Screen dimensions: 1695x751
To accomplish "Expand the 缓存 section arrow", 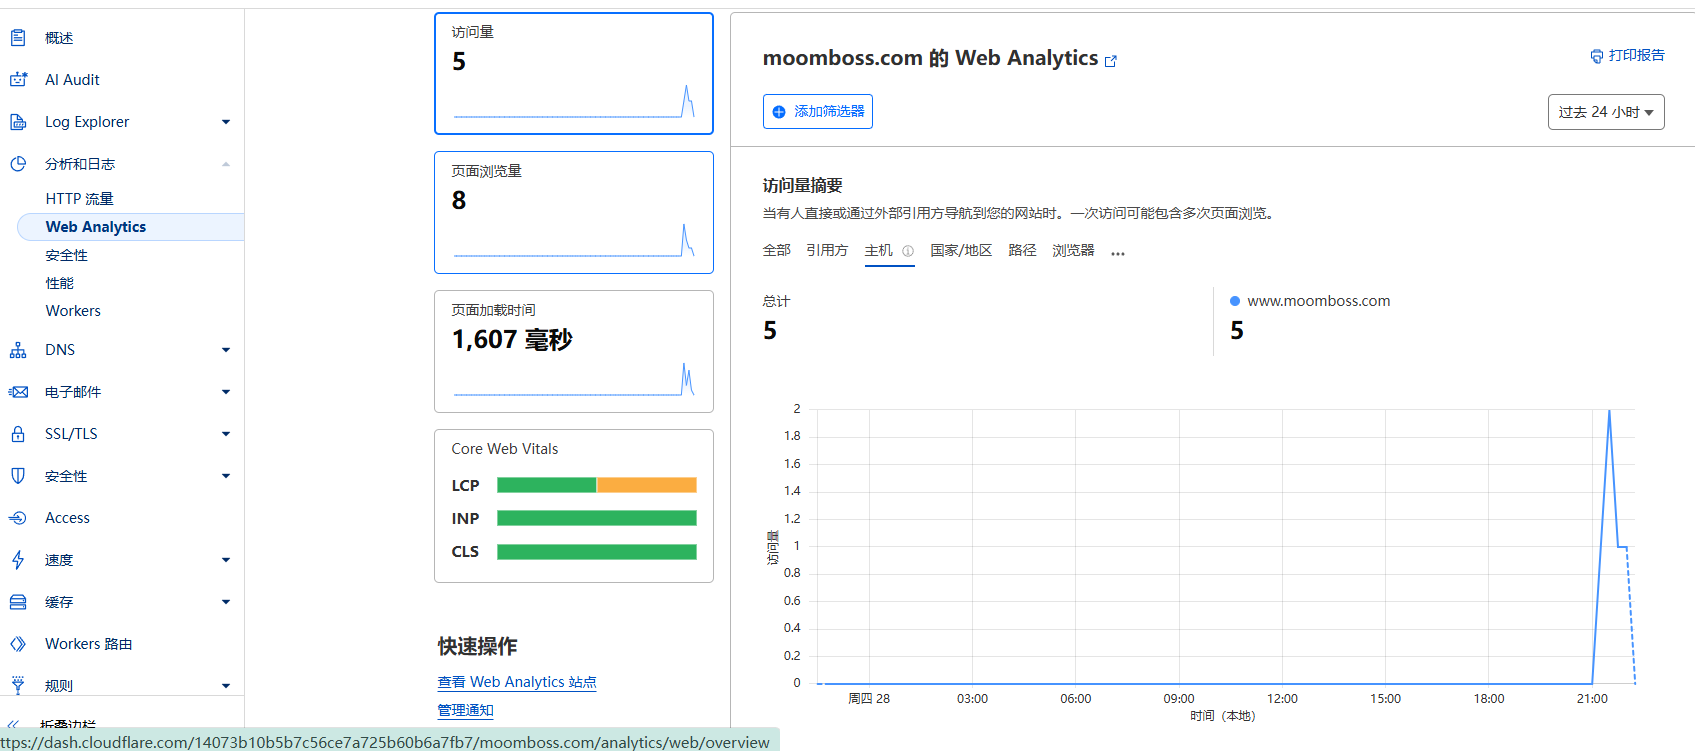I will [x=226, y=602].
